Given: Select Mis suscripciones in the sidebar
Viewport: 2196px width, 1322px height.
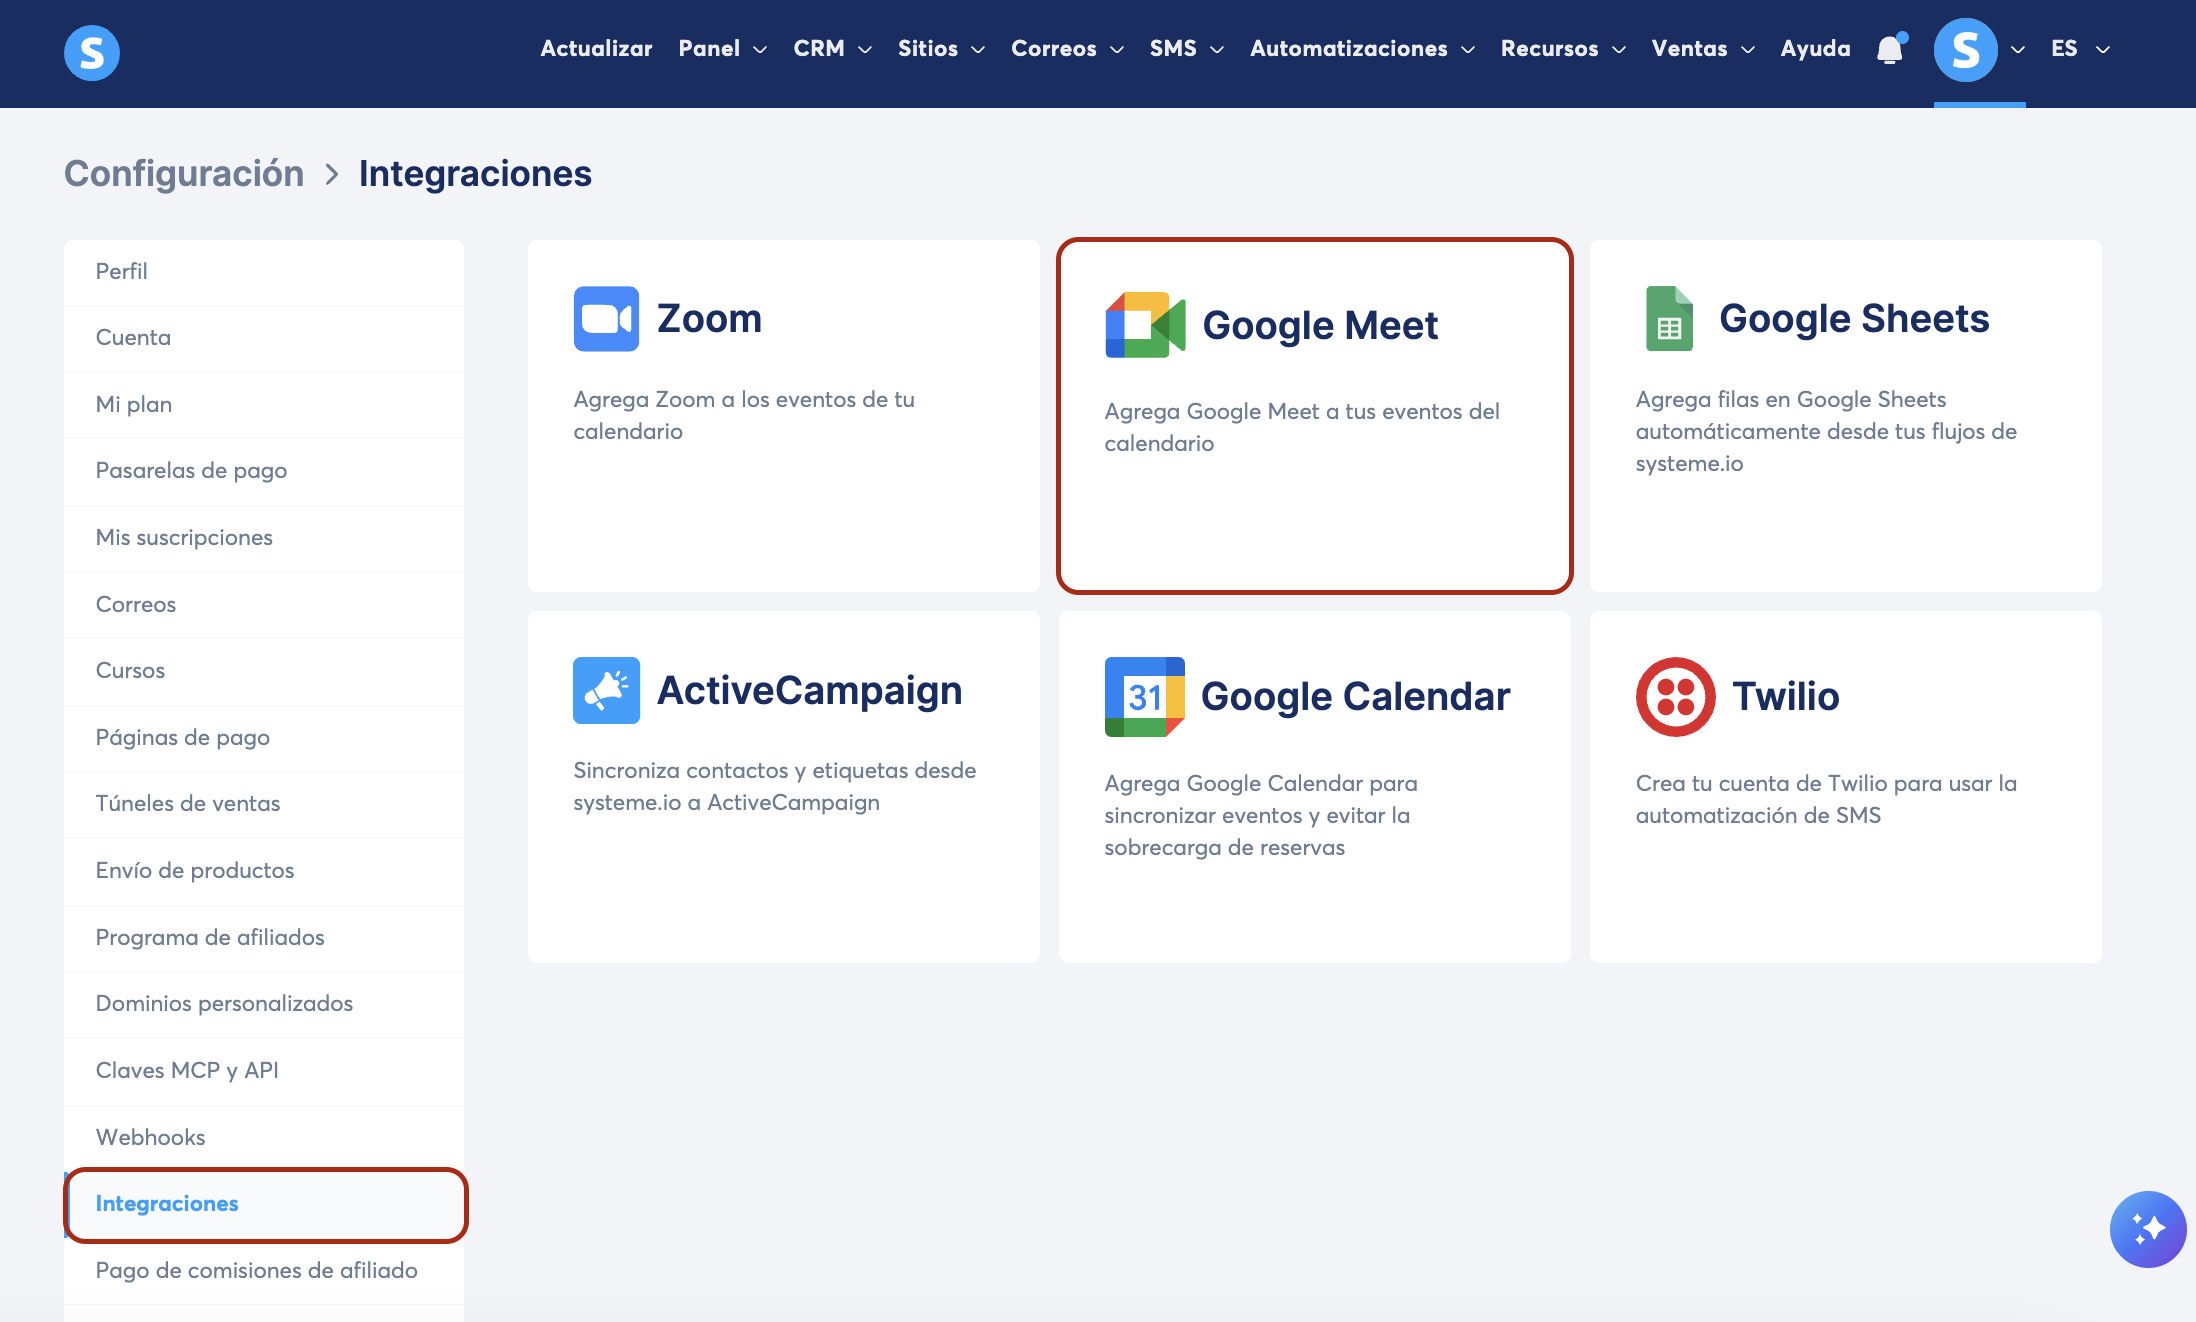Looking at the screenshot, I should (264, 538).
